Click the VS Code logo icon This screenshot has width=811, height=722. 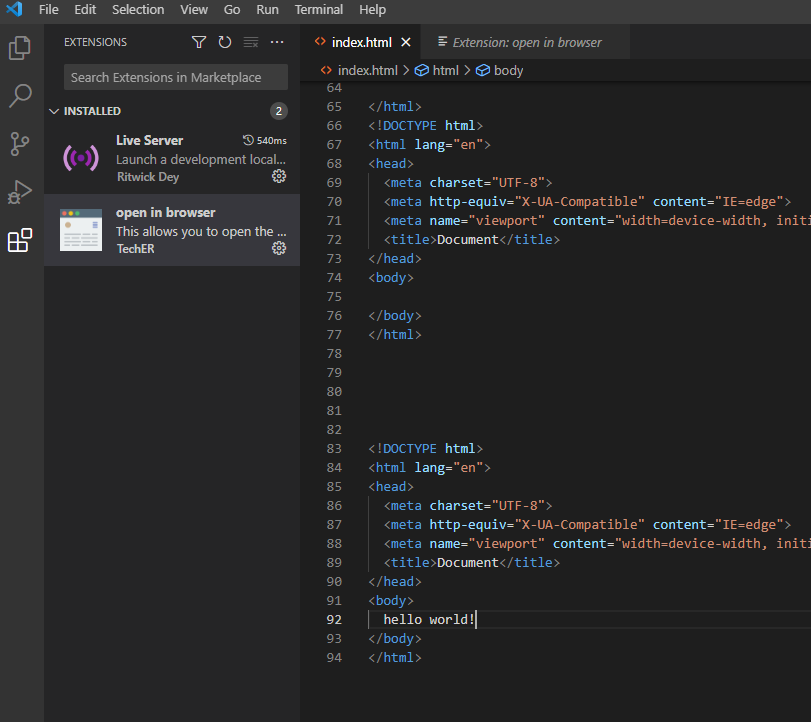pyautogui.click(x=14, y=9)
